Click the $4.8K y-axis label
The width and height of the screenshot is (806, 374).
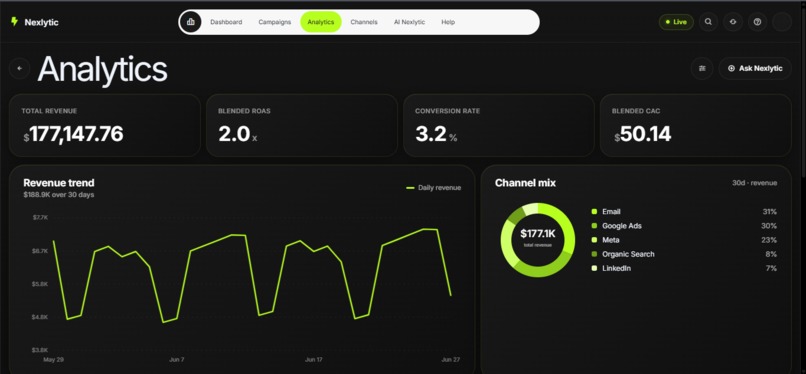coord(40,317)
